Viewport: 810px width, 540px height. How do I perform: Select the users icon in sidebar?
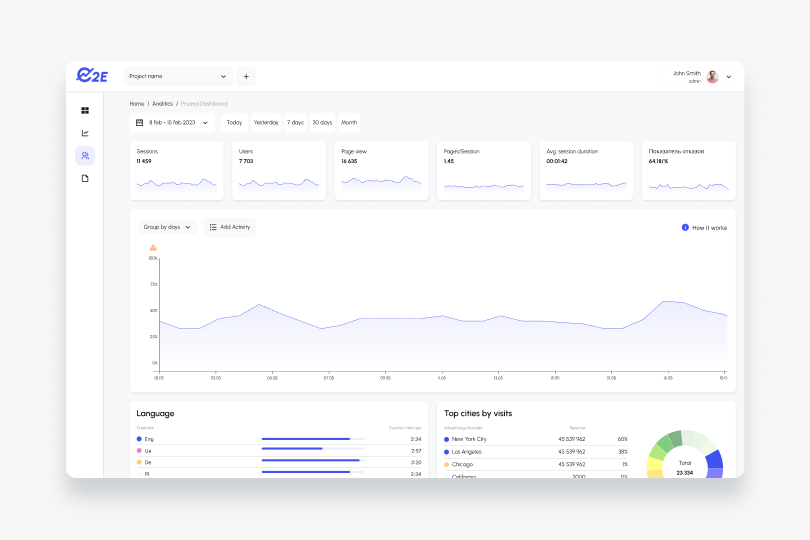[85, 156]
